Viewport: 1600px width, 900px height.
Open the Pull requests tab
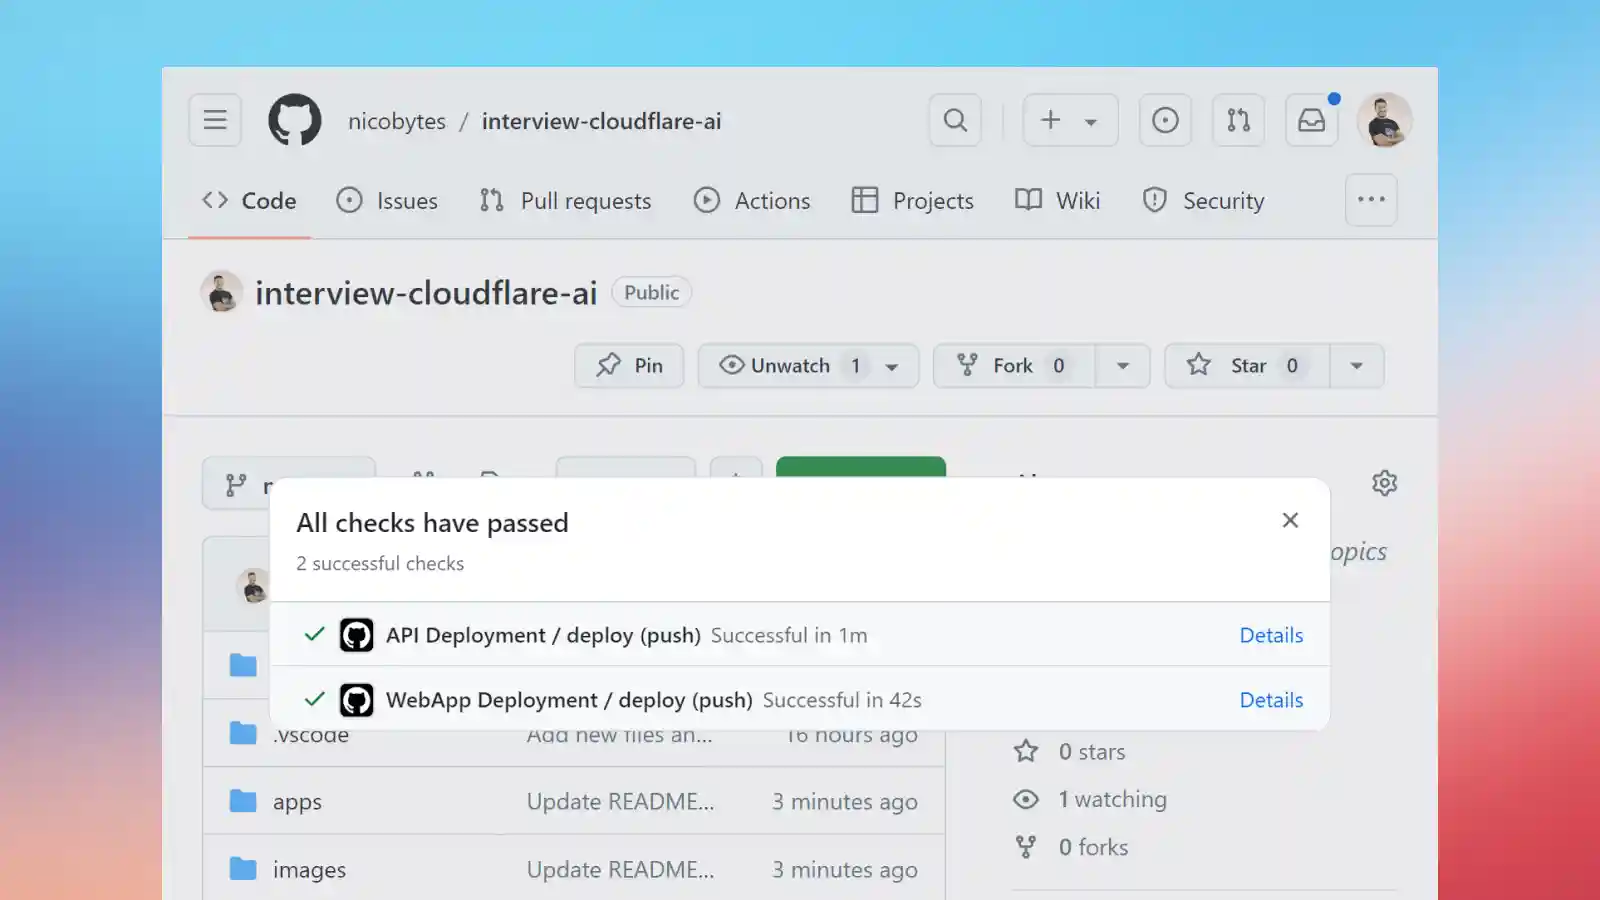pos(566,201)
